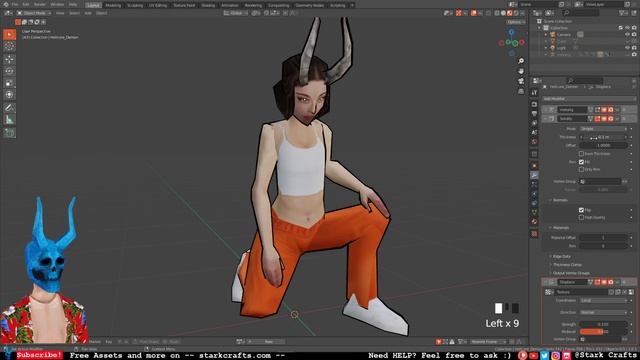Enable the Only Rim checkbox
This screenshot has width=640, height=360.
tap(581, 169)
